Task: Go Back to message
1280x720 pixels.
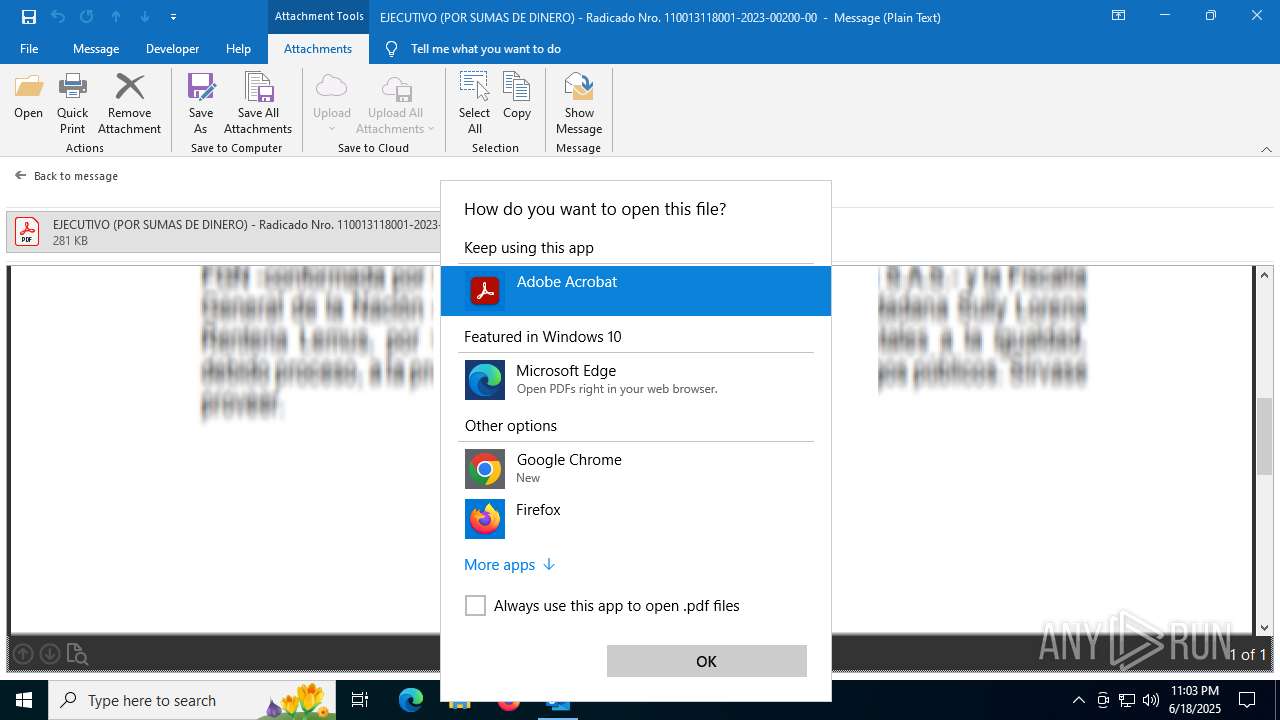Action: (x=66, y=176)
